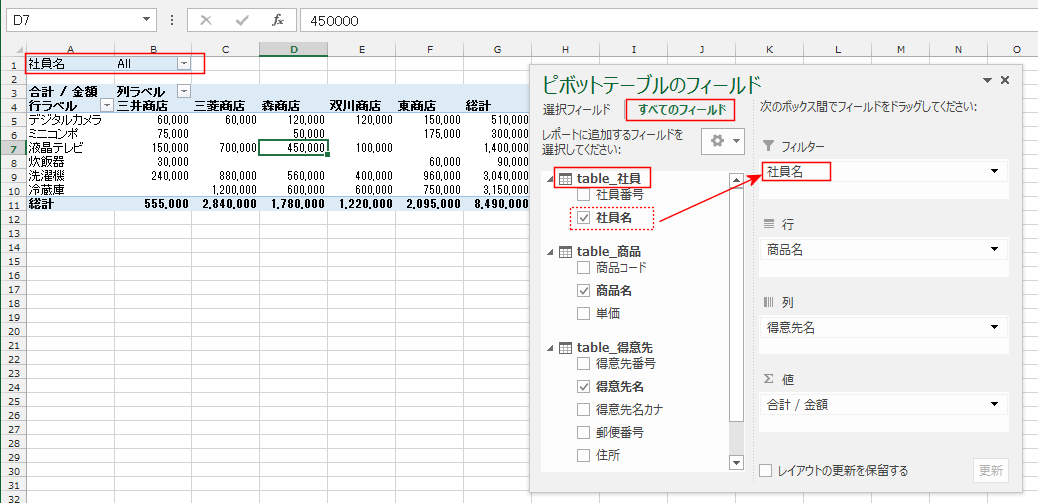Click the formula bar enter checkmark icon
This screenshot has height=503, width=1038.
241,20
